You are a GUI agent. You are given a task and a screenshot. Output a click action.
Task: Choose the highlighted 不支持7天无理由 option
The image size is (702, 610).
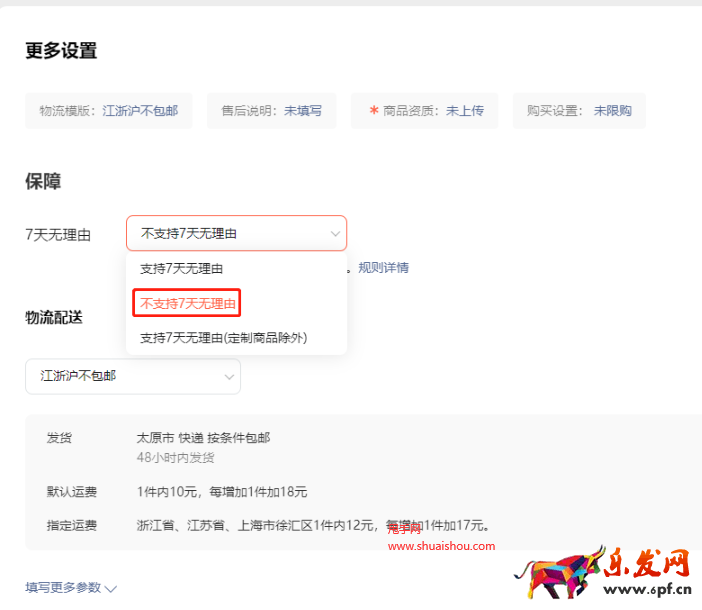188,303
